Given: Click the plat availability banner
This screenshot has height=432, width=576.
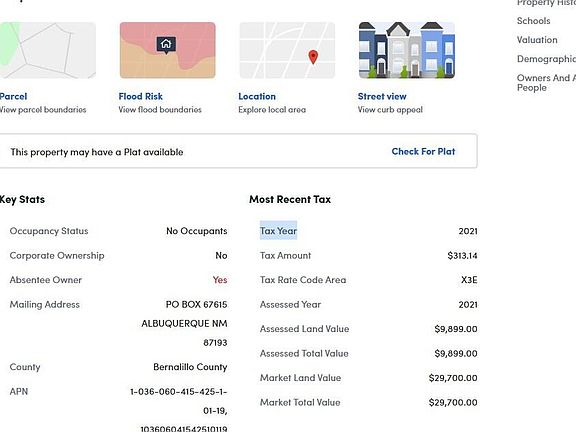Looking at the screenshot, I should 238,151.
